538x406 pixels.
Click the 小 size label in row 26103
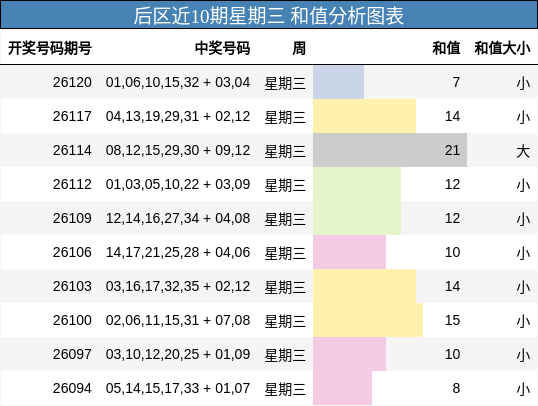click(x=523, y=287)
